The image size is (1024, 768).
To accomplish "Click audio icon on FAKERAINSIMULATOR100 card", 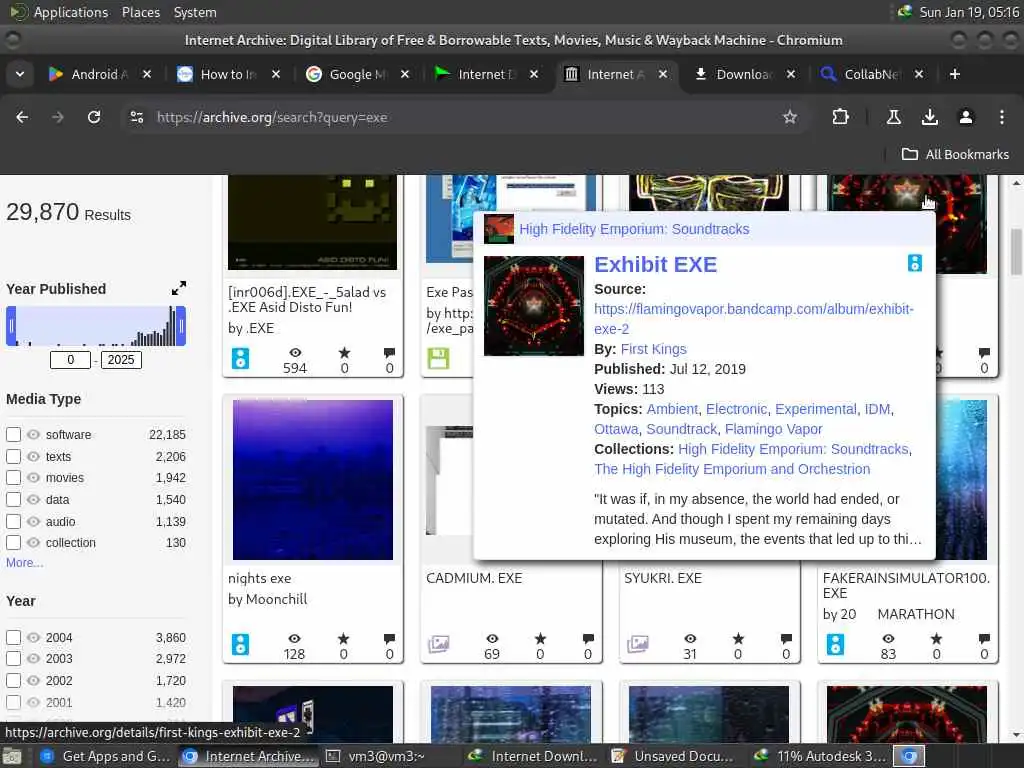I will pyautogui.click(x=835, y=644).
